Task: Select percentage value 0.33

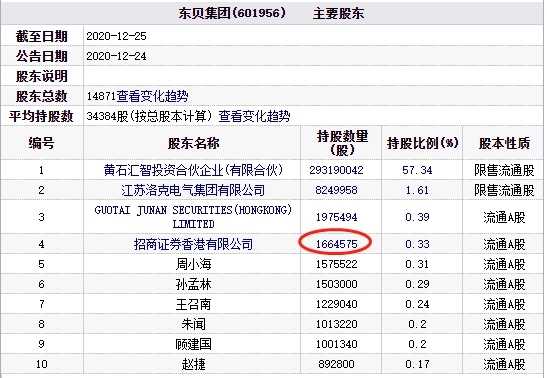Action: pos(417,244)
